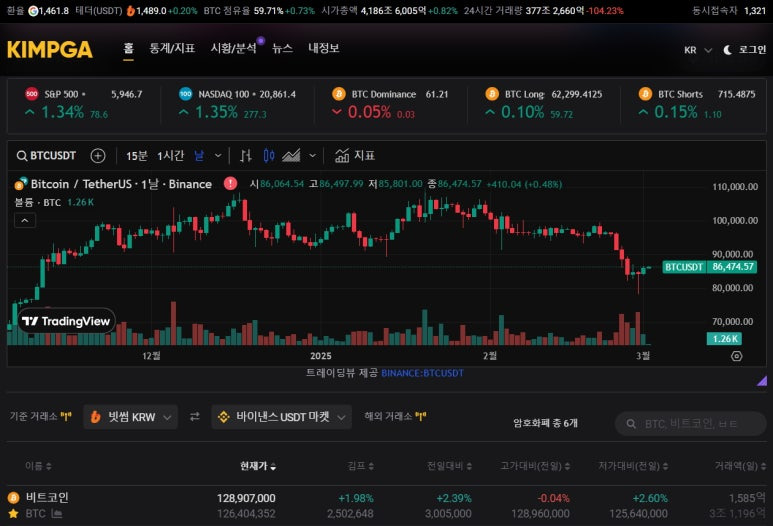Screen dimensions: 773x526
Task: Expand the chart style dropdown arrow
Action: (x=312, y=156)
